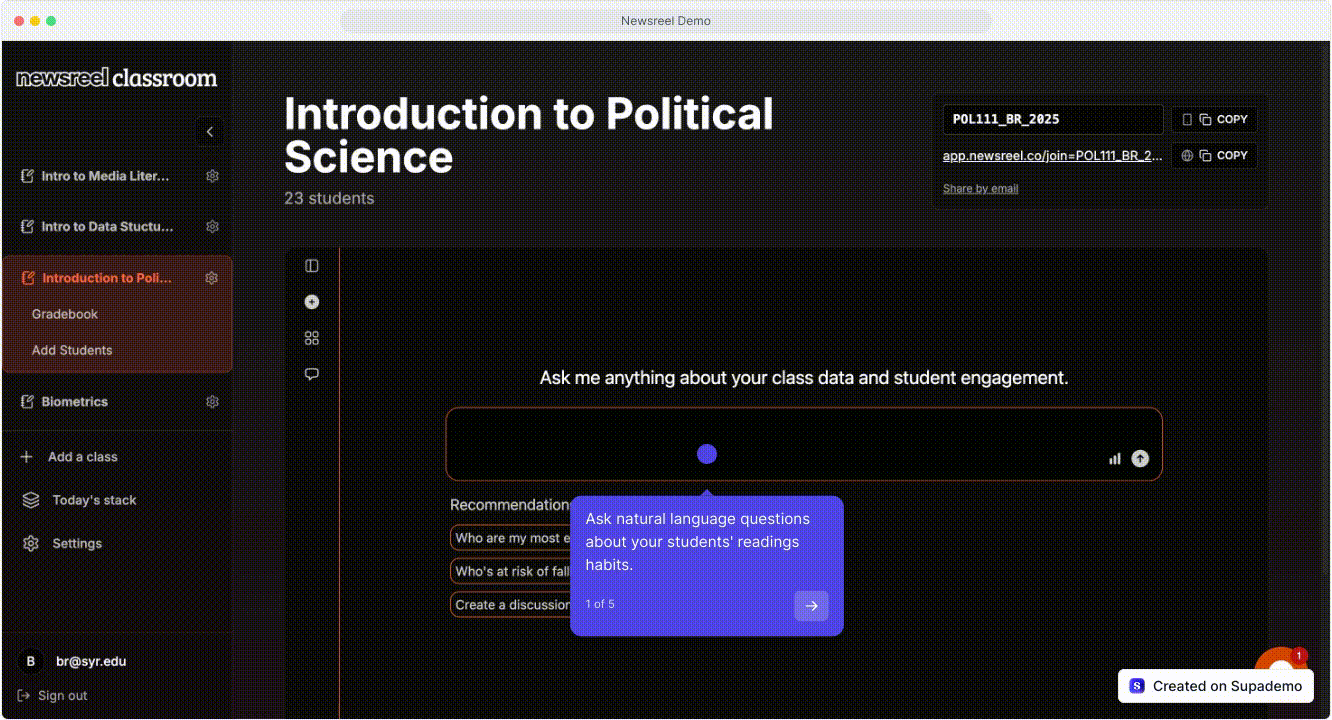Open settings gear for Intro to Media Literacy
This screenshot has width=1332, height=720.
point(211,176)
